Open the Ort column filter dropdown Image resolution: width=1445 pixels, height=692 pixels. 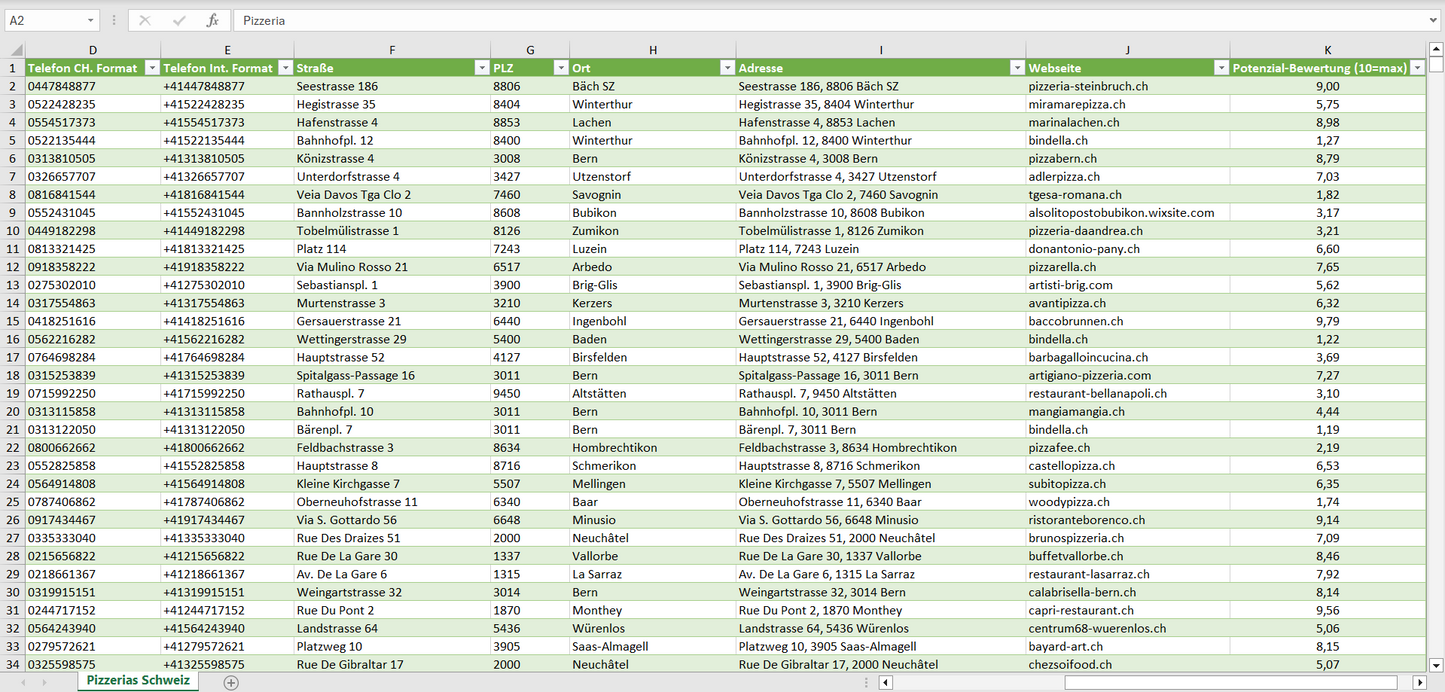727,68
